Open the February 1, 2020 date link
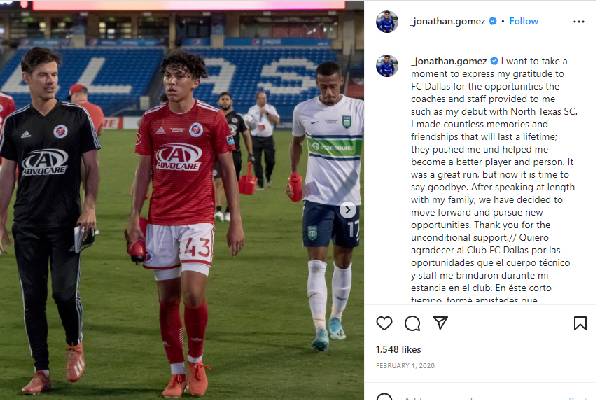 pos(405,366)
